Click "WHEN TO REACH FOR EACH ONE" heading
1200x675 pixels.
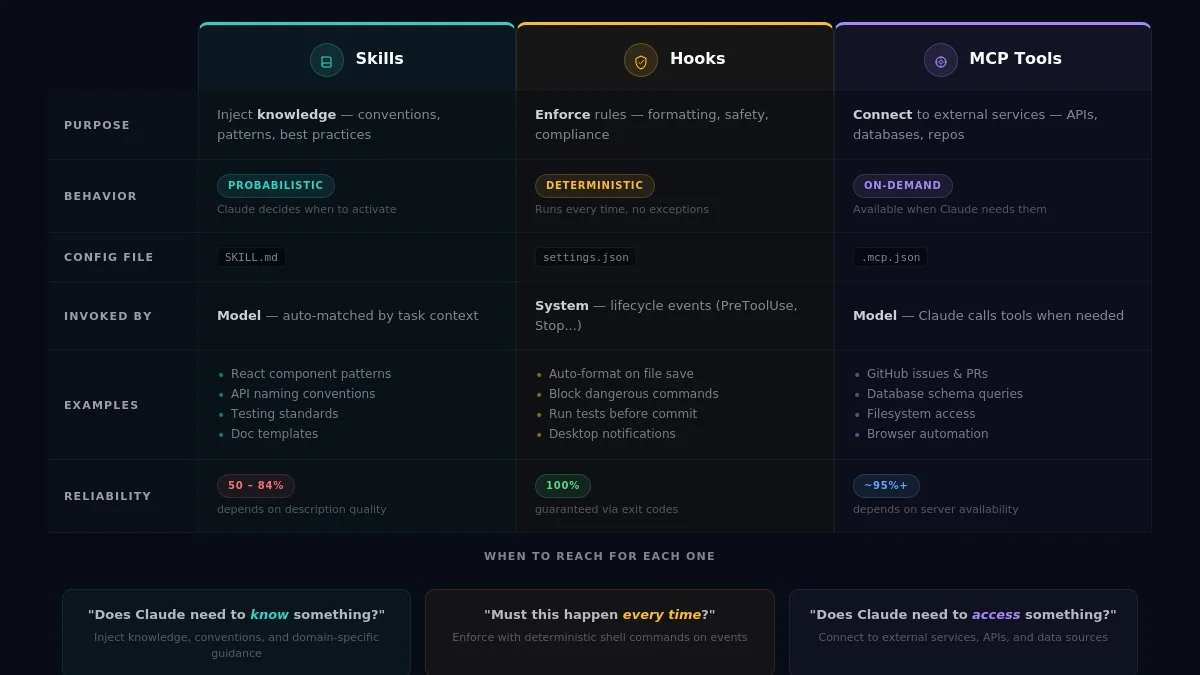pos(600,557)
